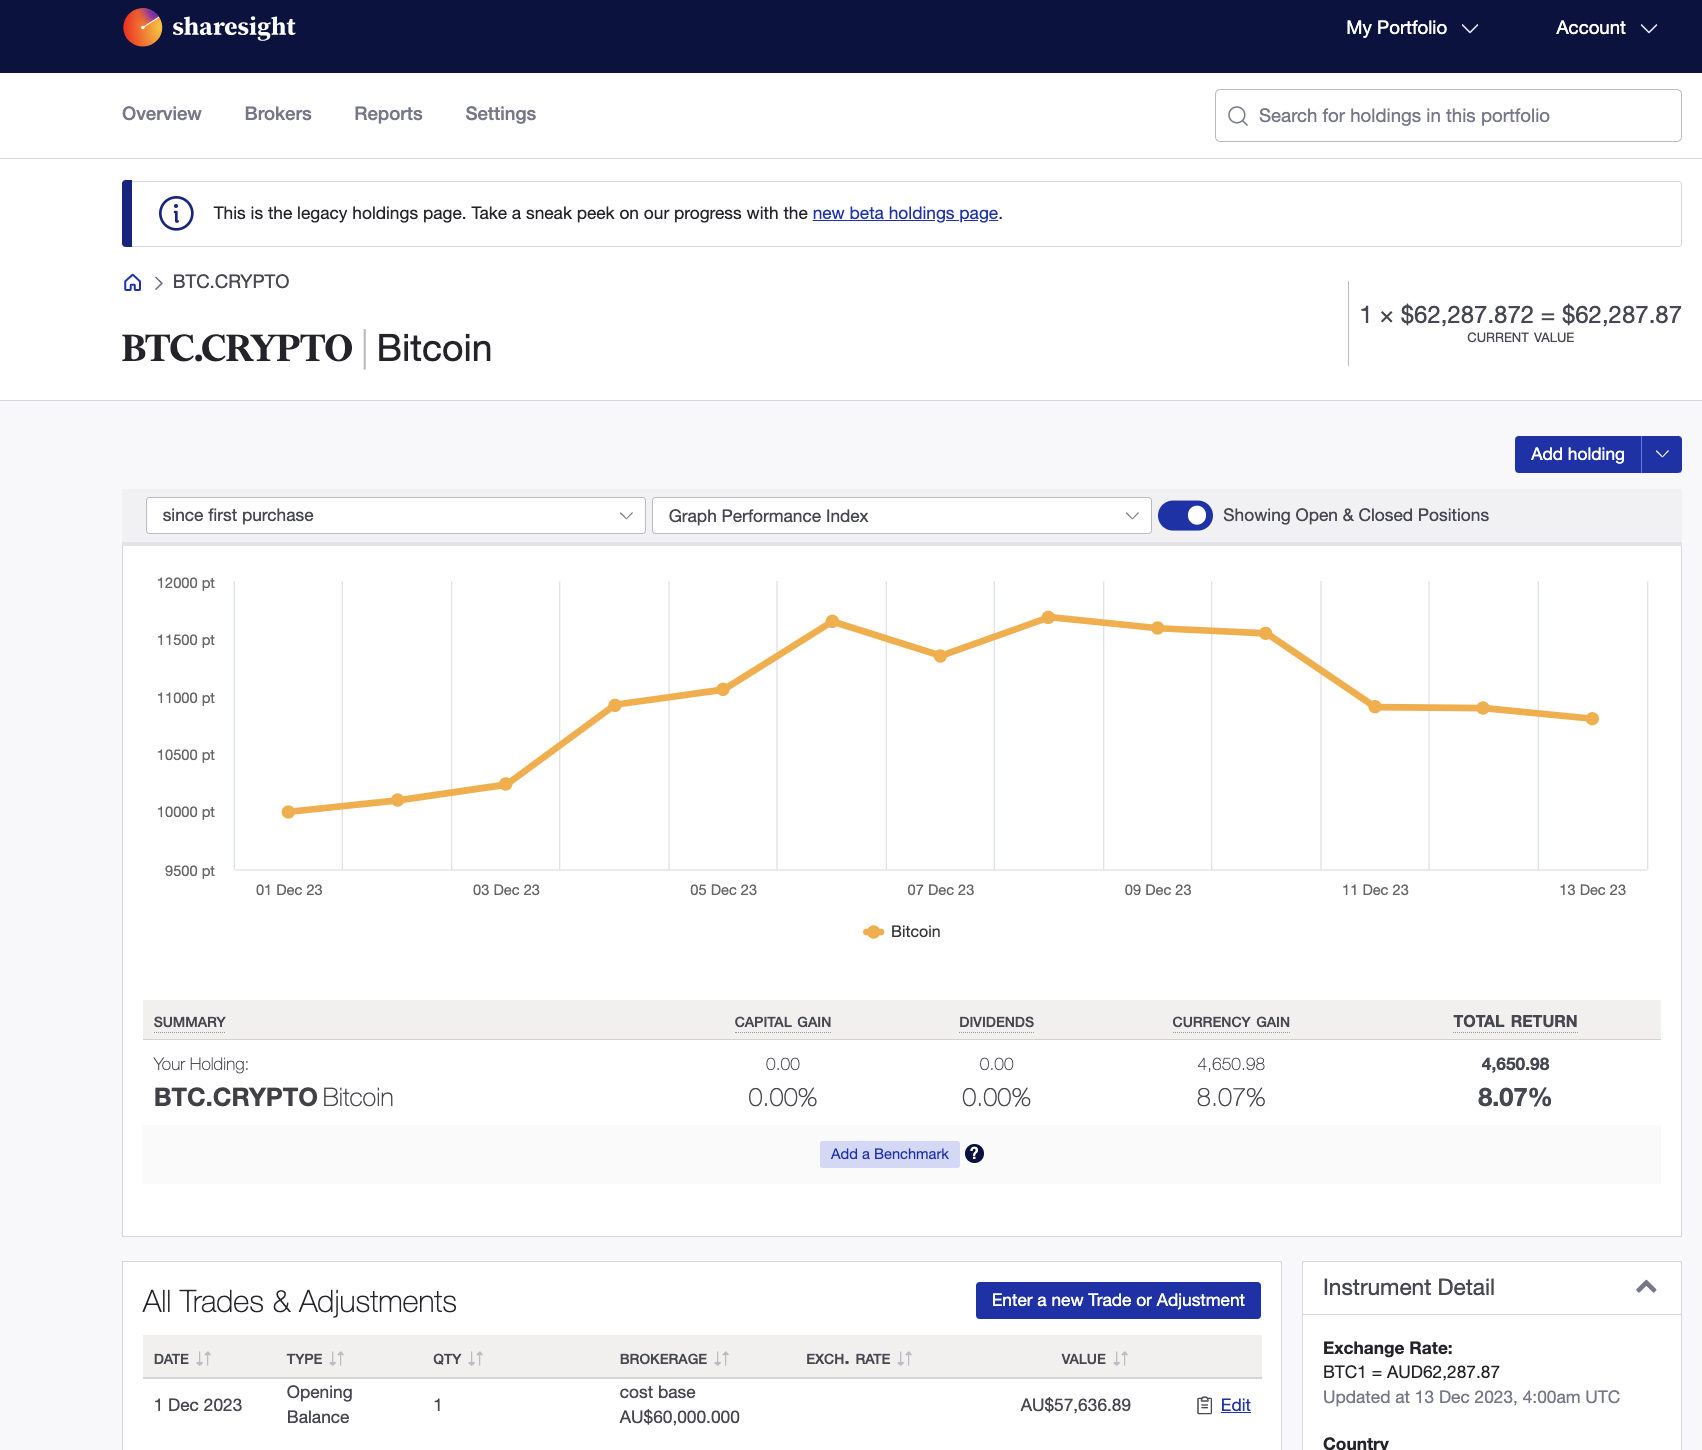Open the Settings menu
This screenshot has height=1450, width=1702.
click(500, 113)
